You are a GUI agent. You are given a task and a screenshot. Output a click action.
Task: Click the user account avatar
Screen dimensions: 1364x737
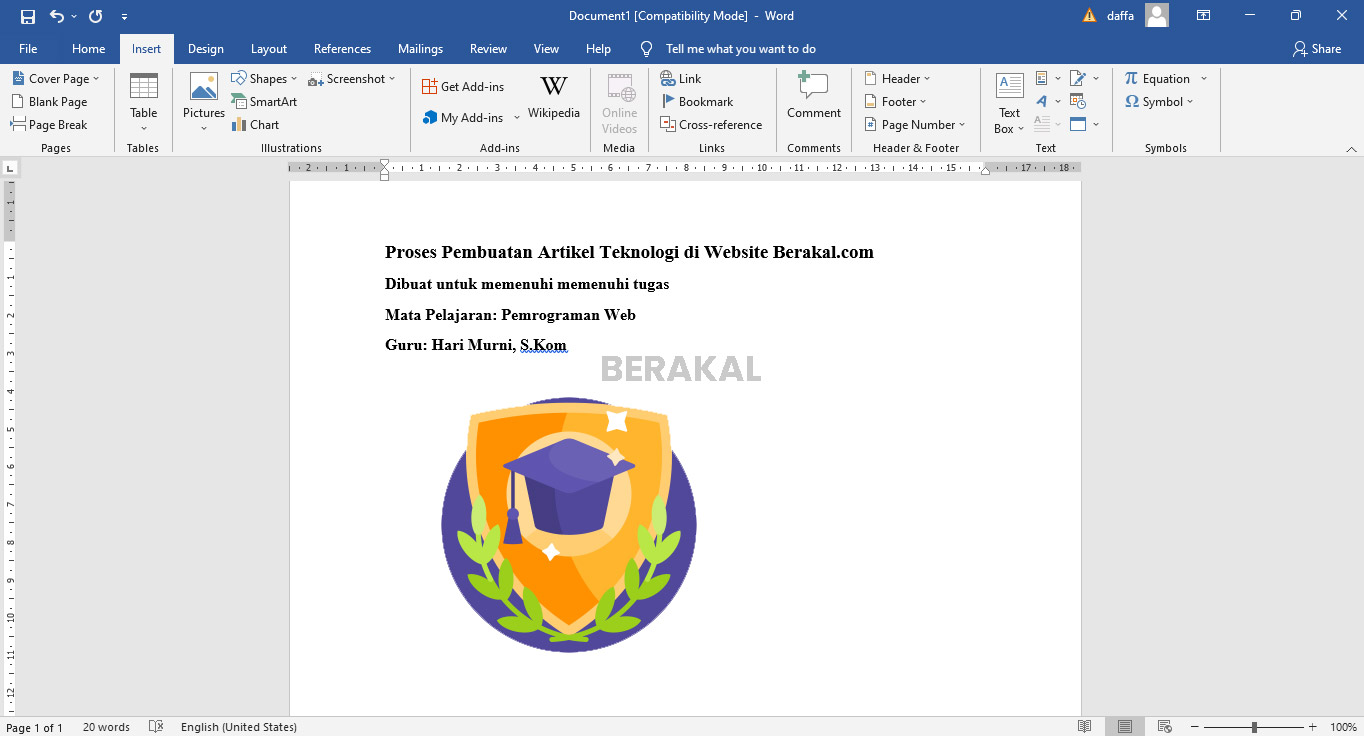1157,15
